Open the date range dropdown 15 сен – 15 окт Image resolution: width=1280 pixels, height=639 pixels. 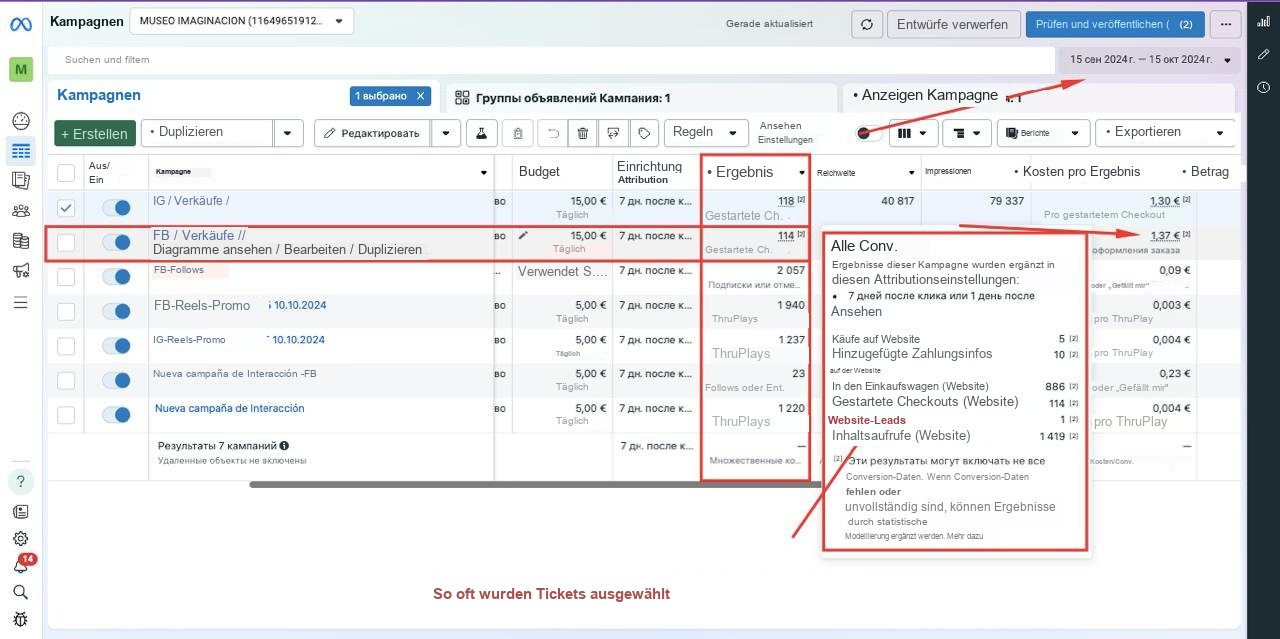click(x=1151, y=60)
